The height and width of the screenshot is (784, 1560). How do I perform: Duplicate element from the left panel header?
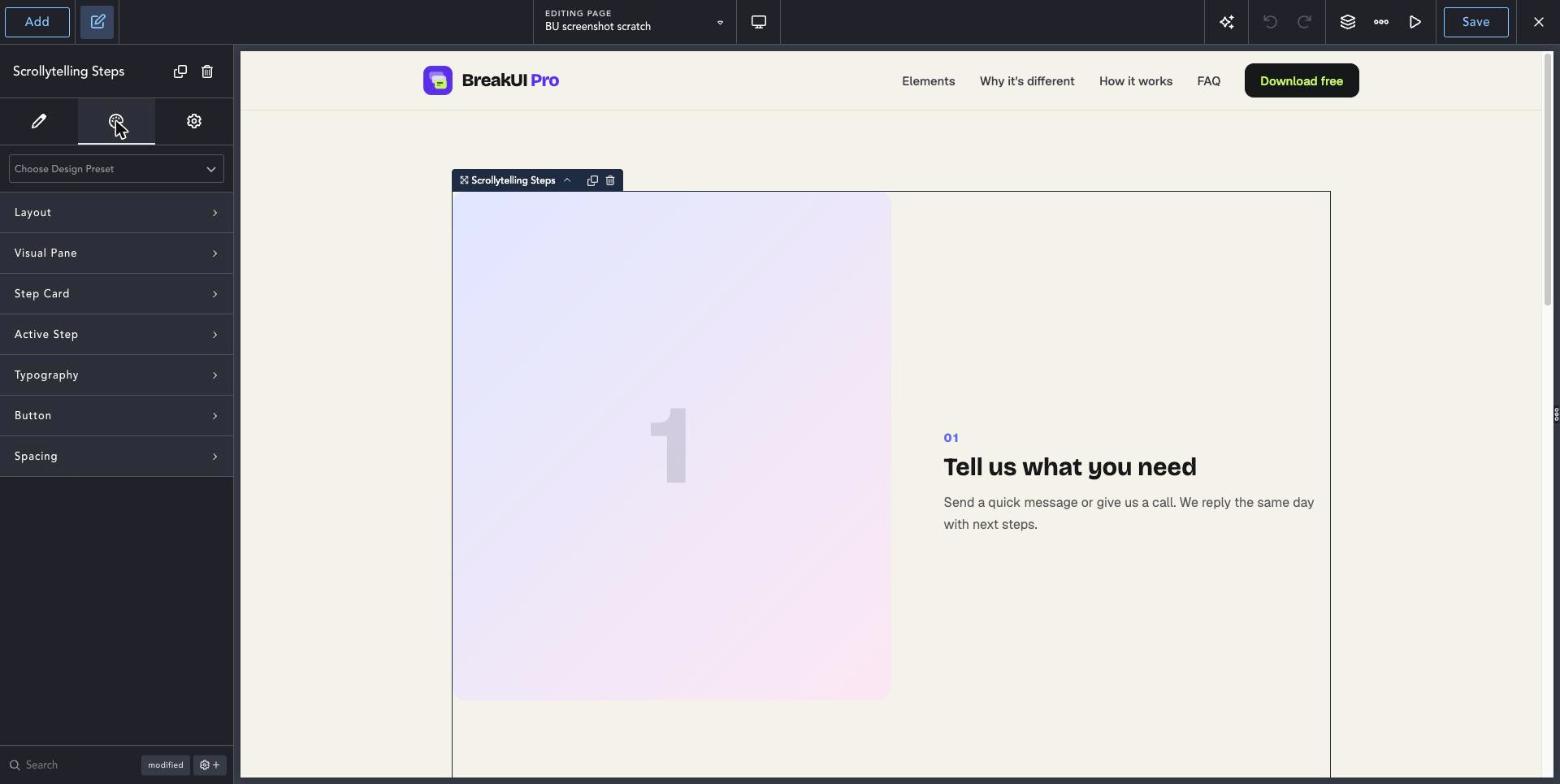pos(180,72)
